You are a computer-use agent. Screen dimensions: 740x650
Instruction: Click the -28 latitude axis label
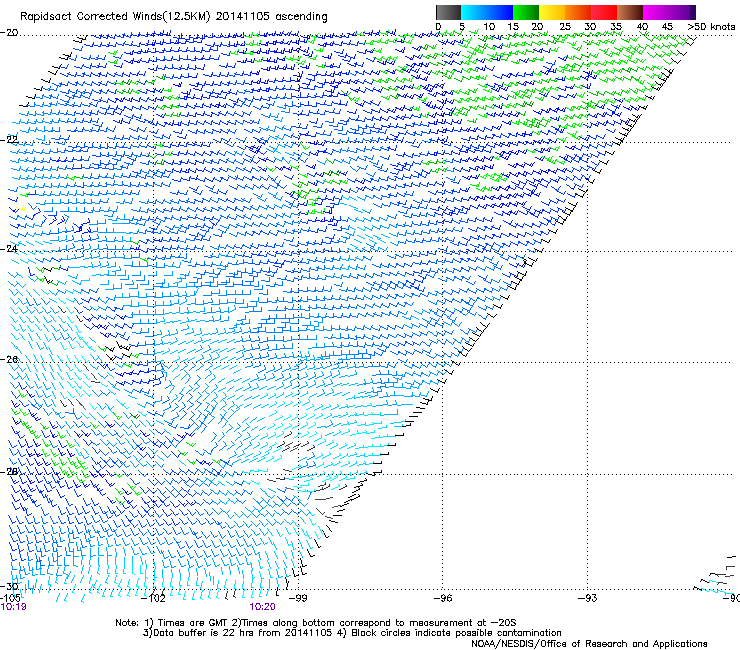coord(9,472)
